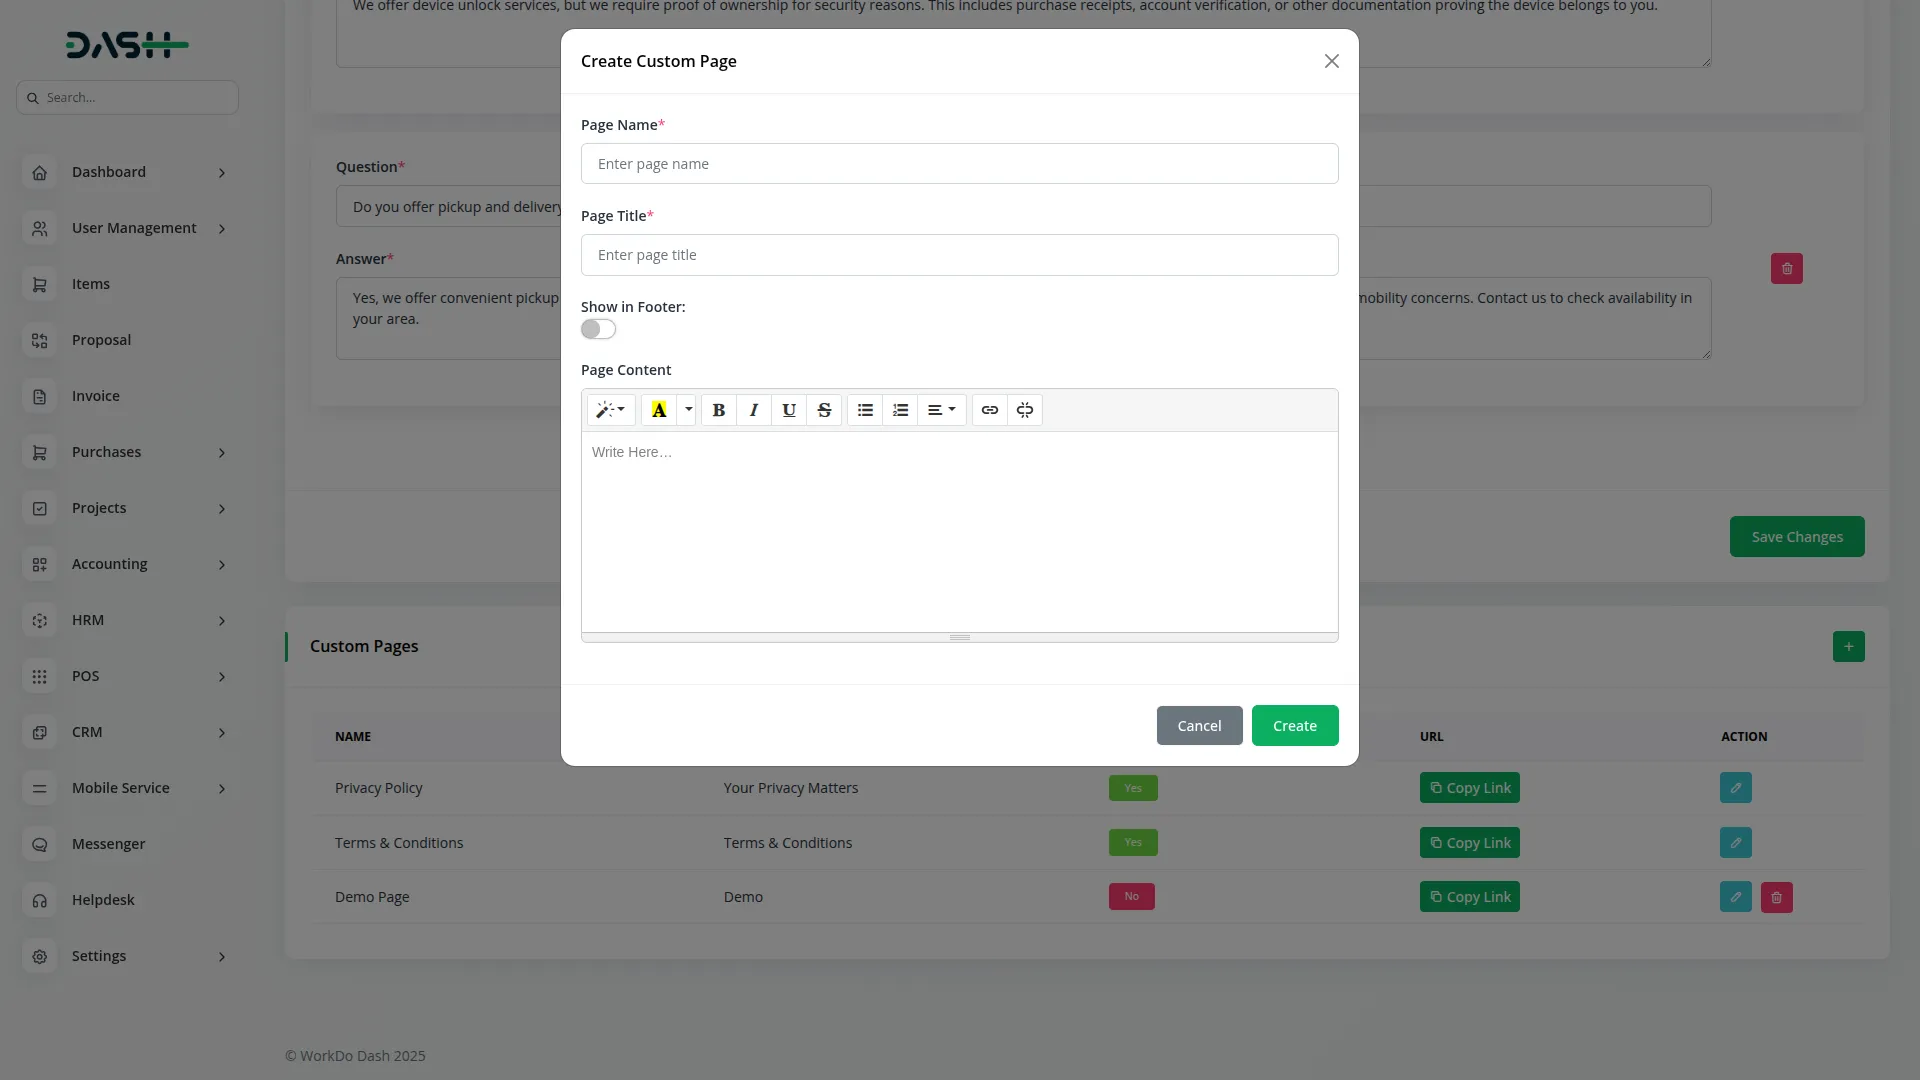This screenshot has height=1080, width=1920.
Task: Open the Accounting menu item
Action: [109, 563]
